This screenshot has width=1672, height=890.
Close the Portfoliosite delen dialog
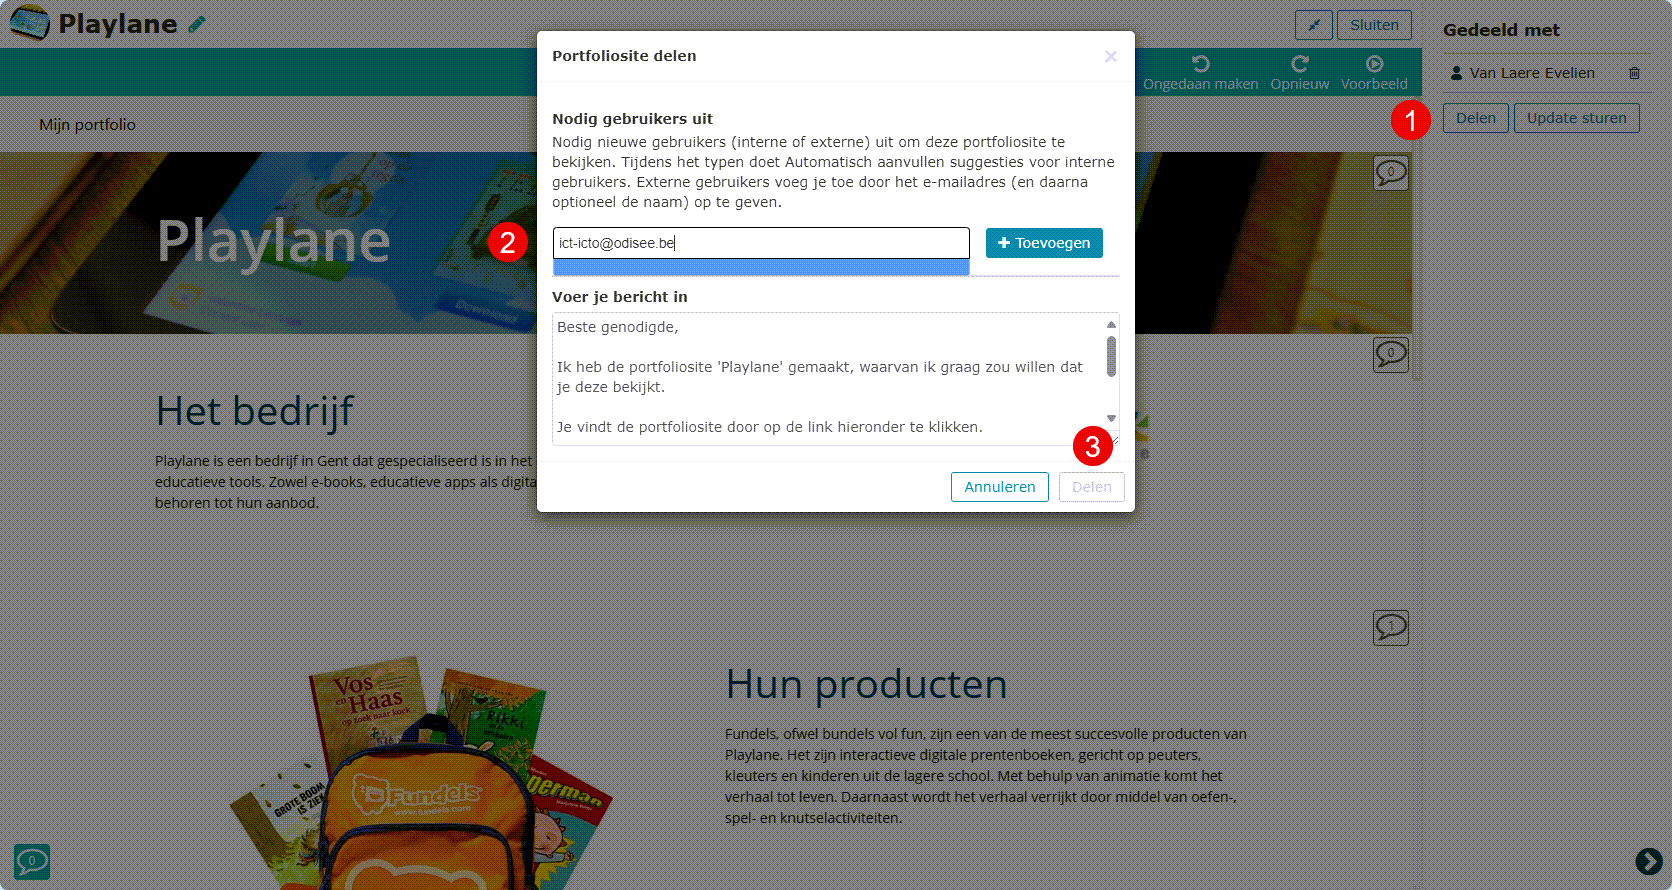[1110, 56]
